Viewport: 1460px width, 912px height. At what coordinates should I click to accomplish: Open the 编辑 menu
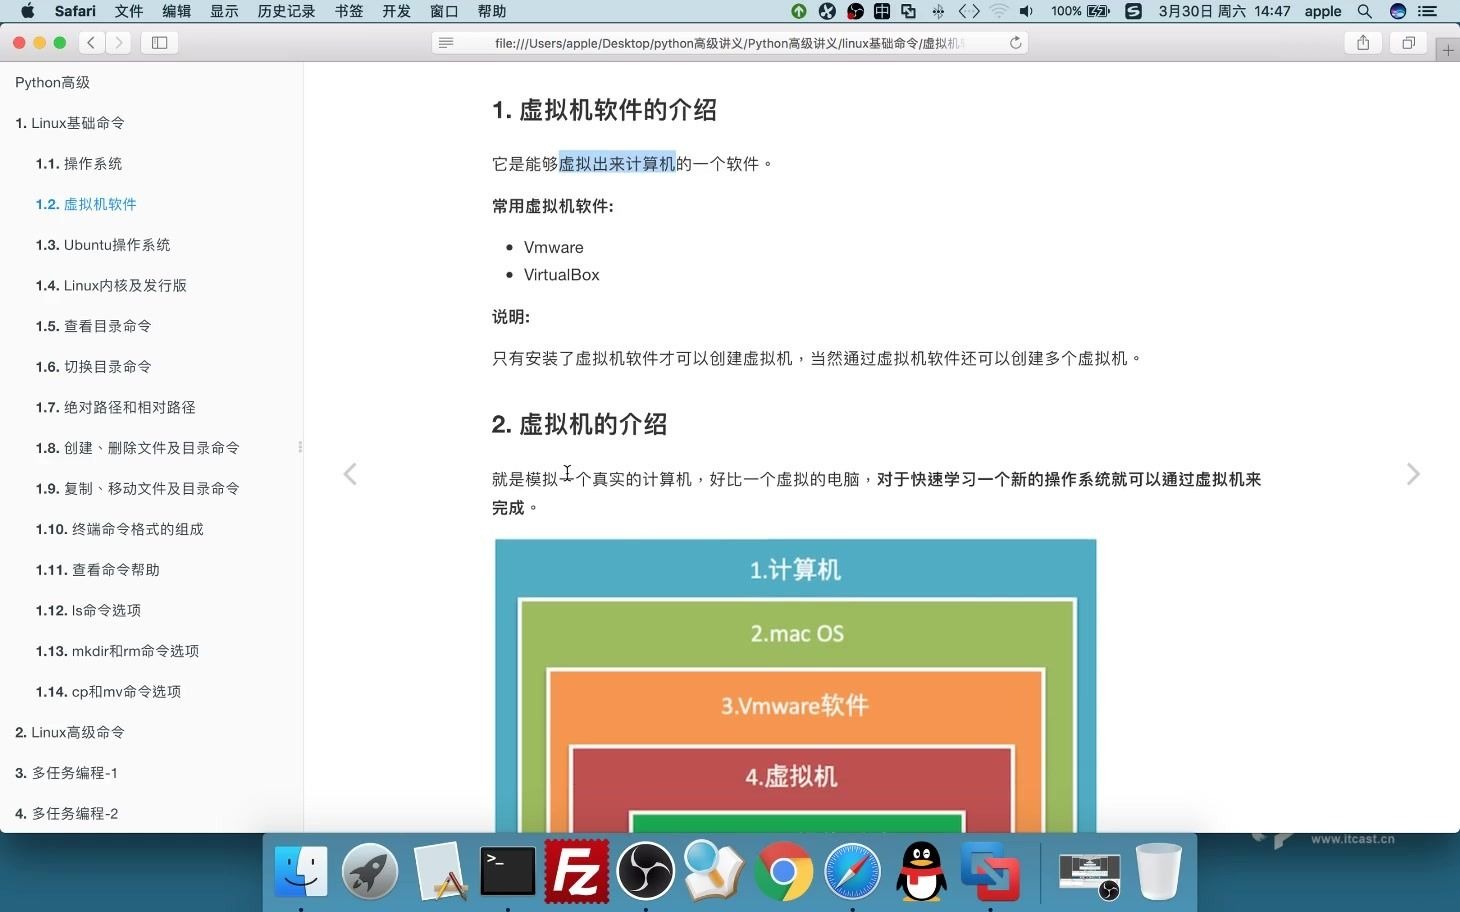point(176,11)
